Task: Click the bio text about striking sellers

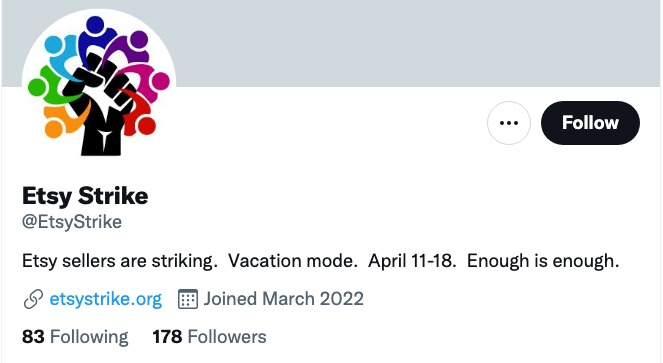Action: pos(321,261)
